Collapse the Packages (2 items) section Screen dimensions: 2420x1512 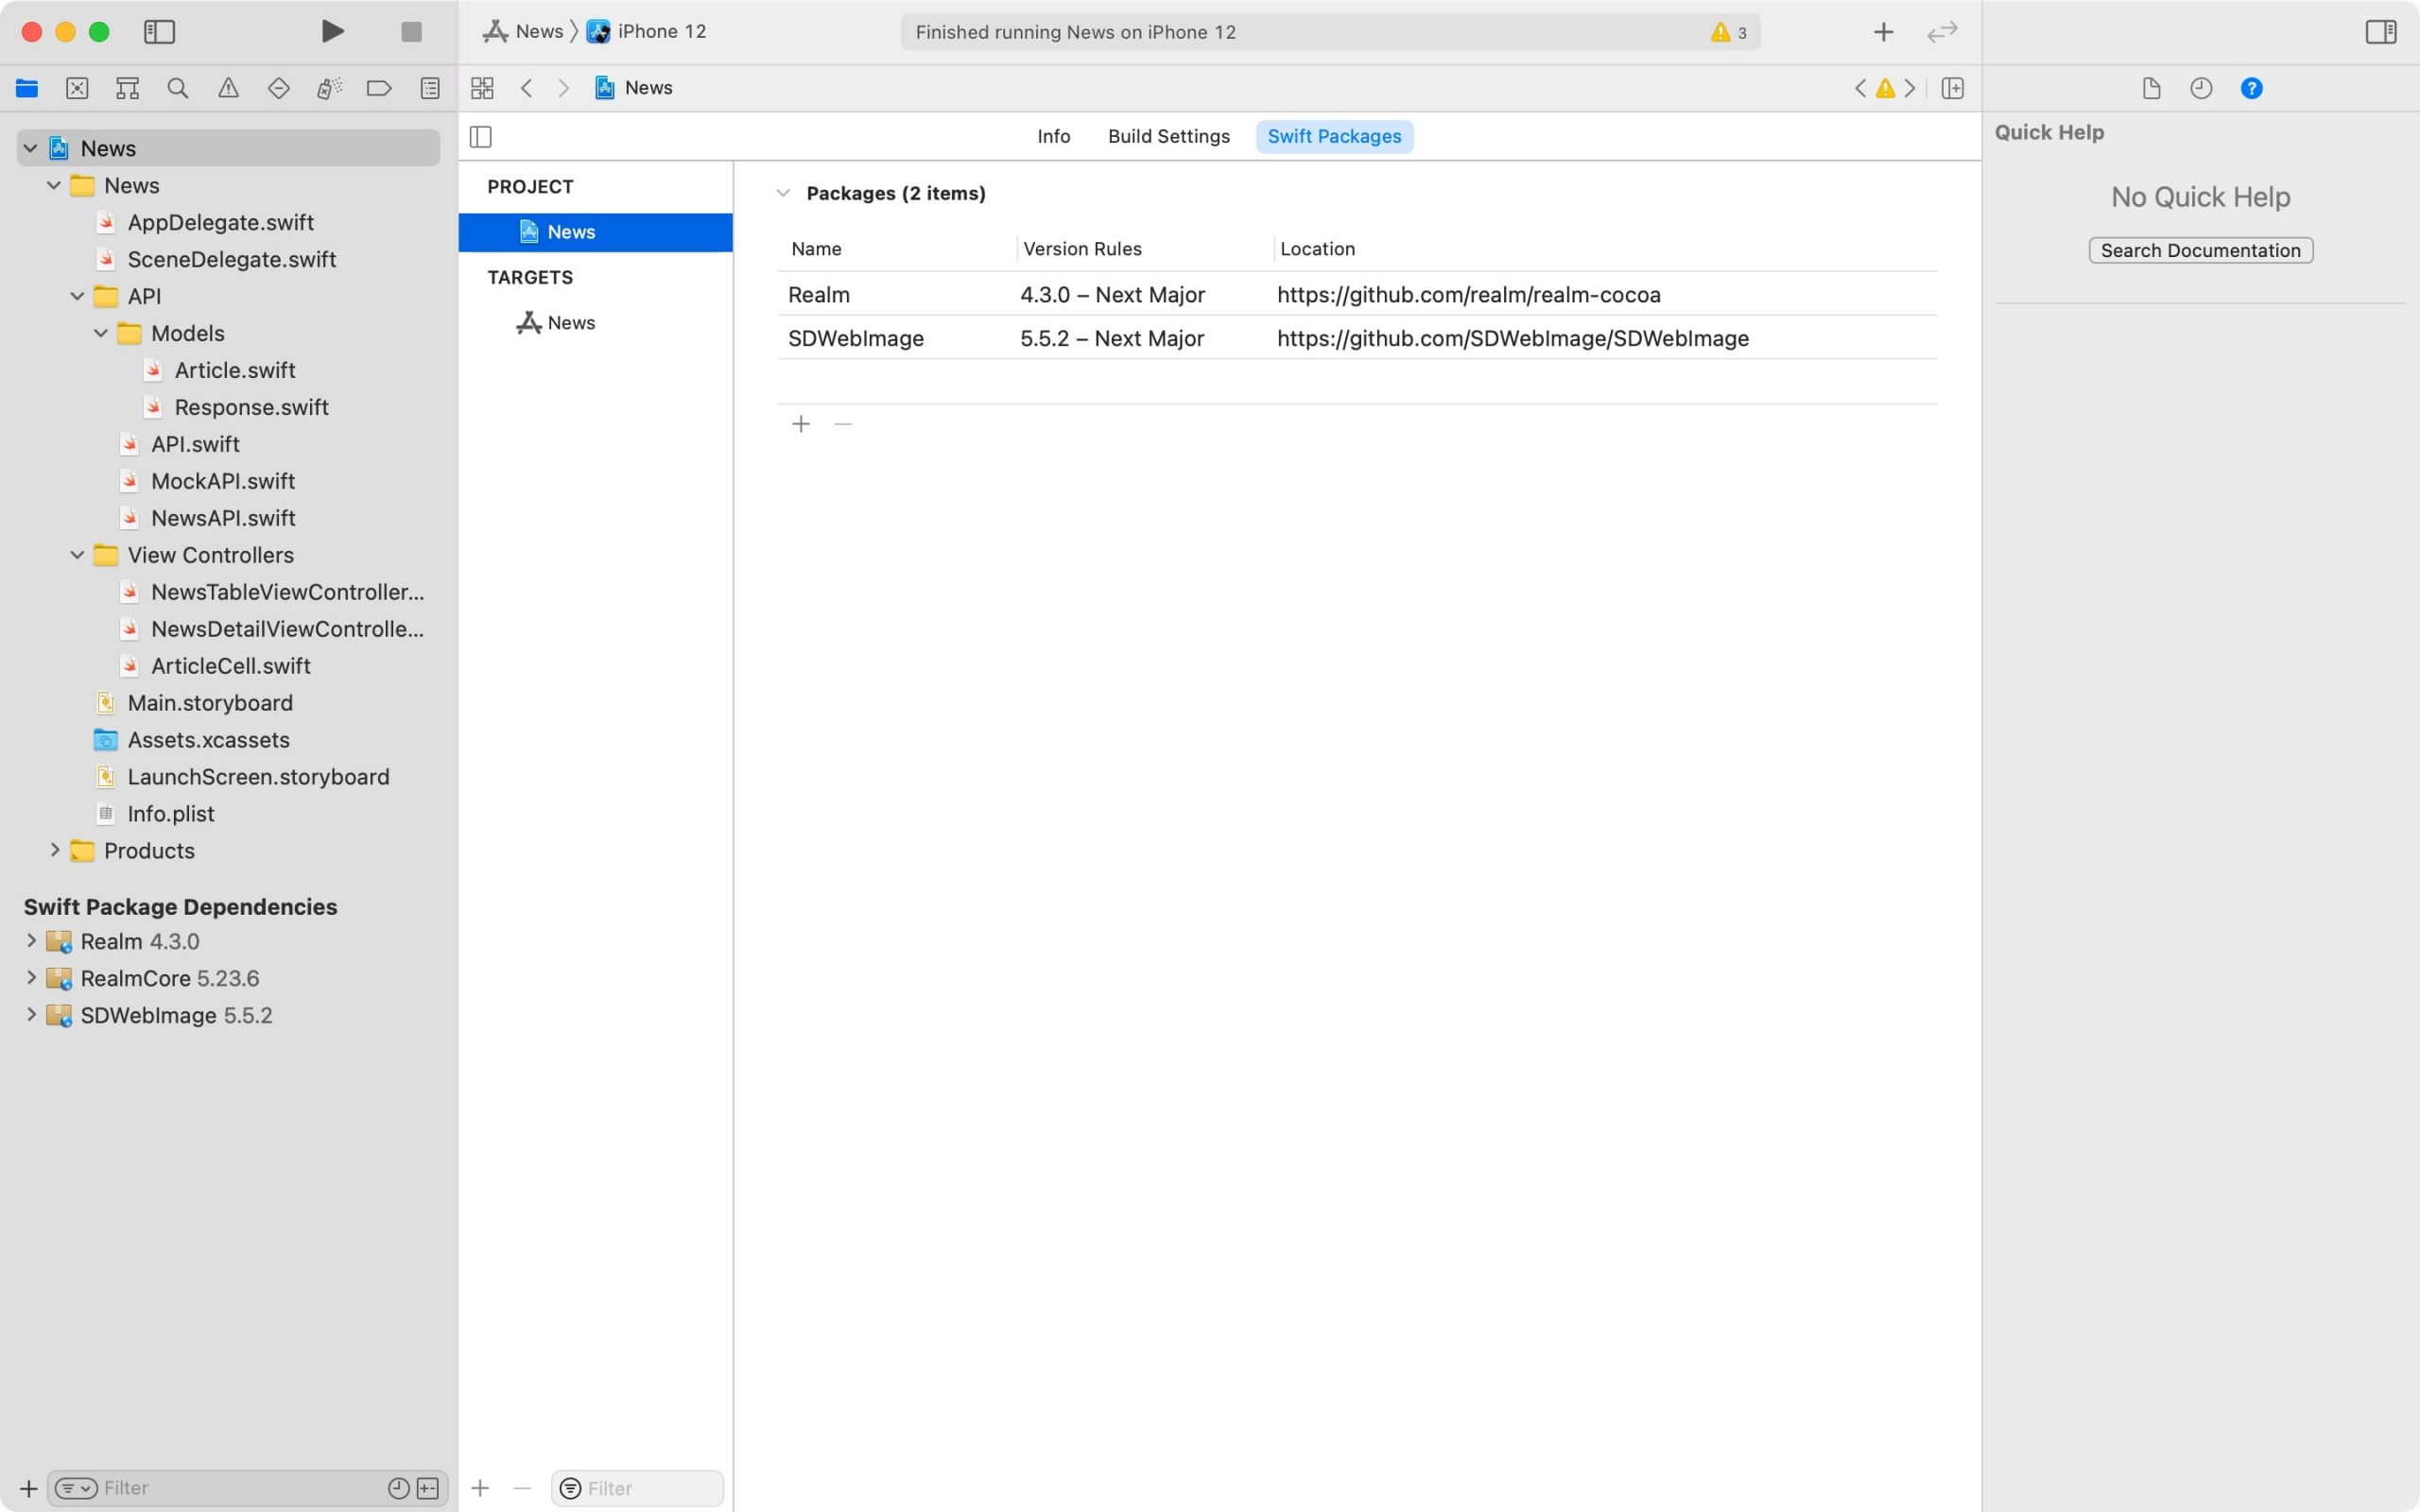783,193
